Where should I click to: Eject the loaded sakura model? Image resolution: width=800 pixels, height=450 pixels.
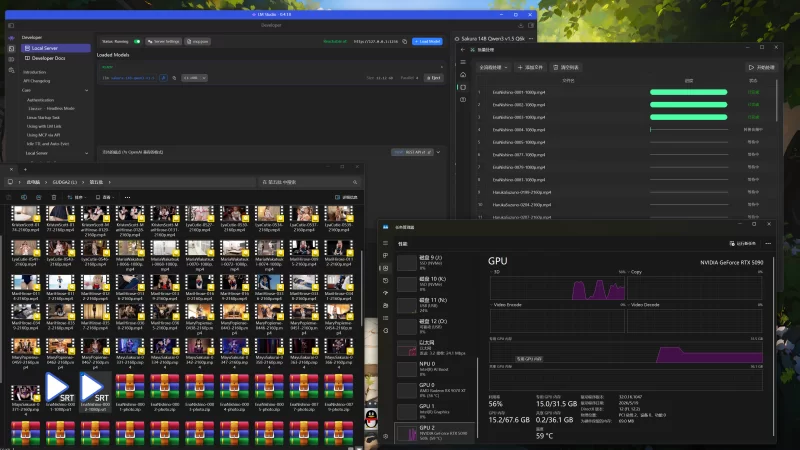tap(434, 78)
